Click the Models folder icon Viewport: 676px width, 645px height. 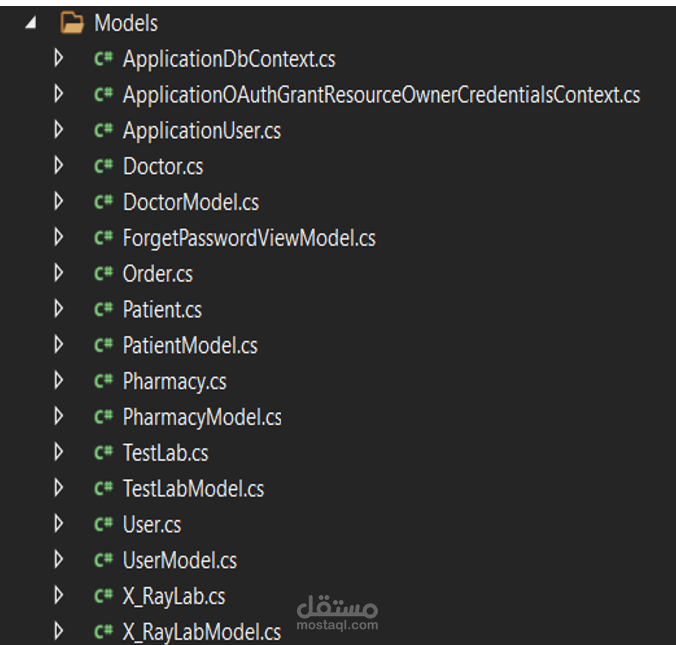pos(72,23)
